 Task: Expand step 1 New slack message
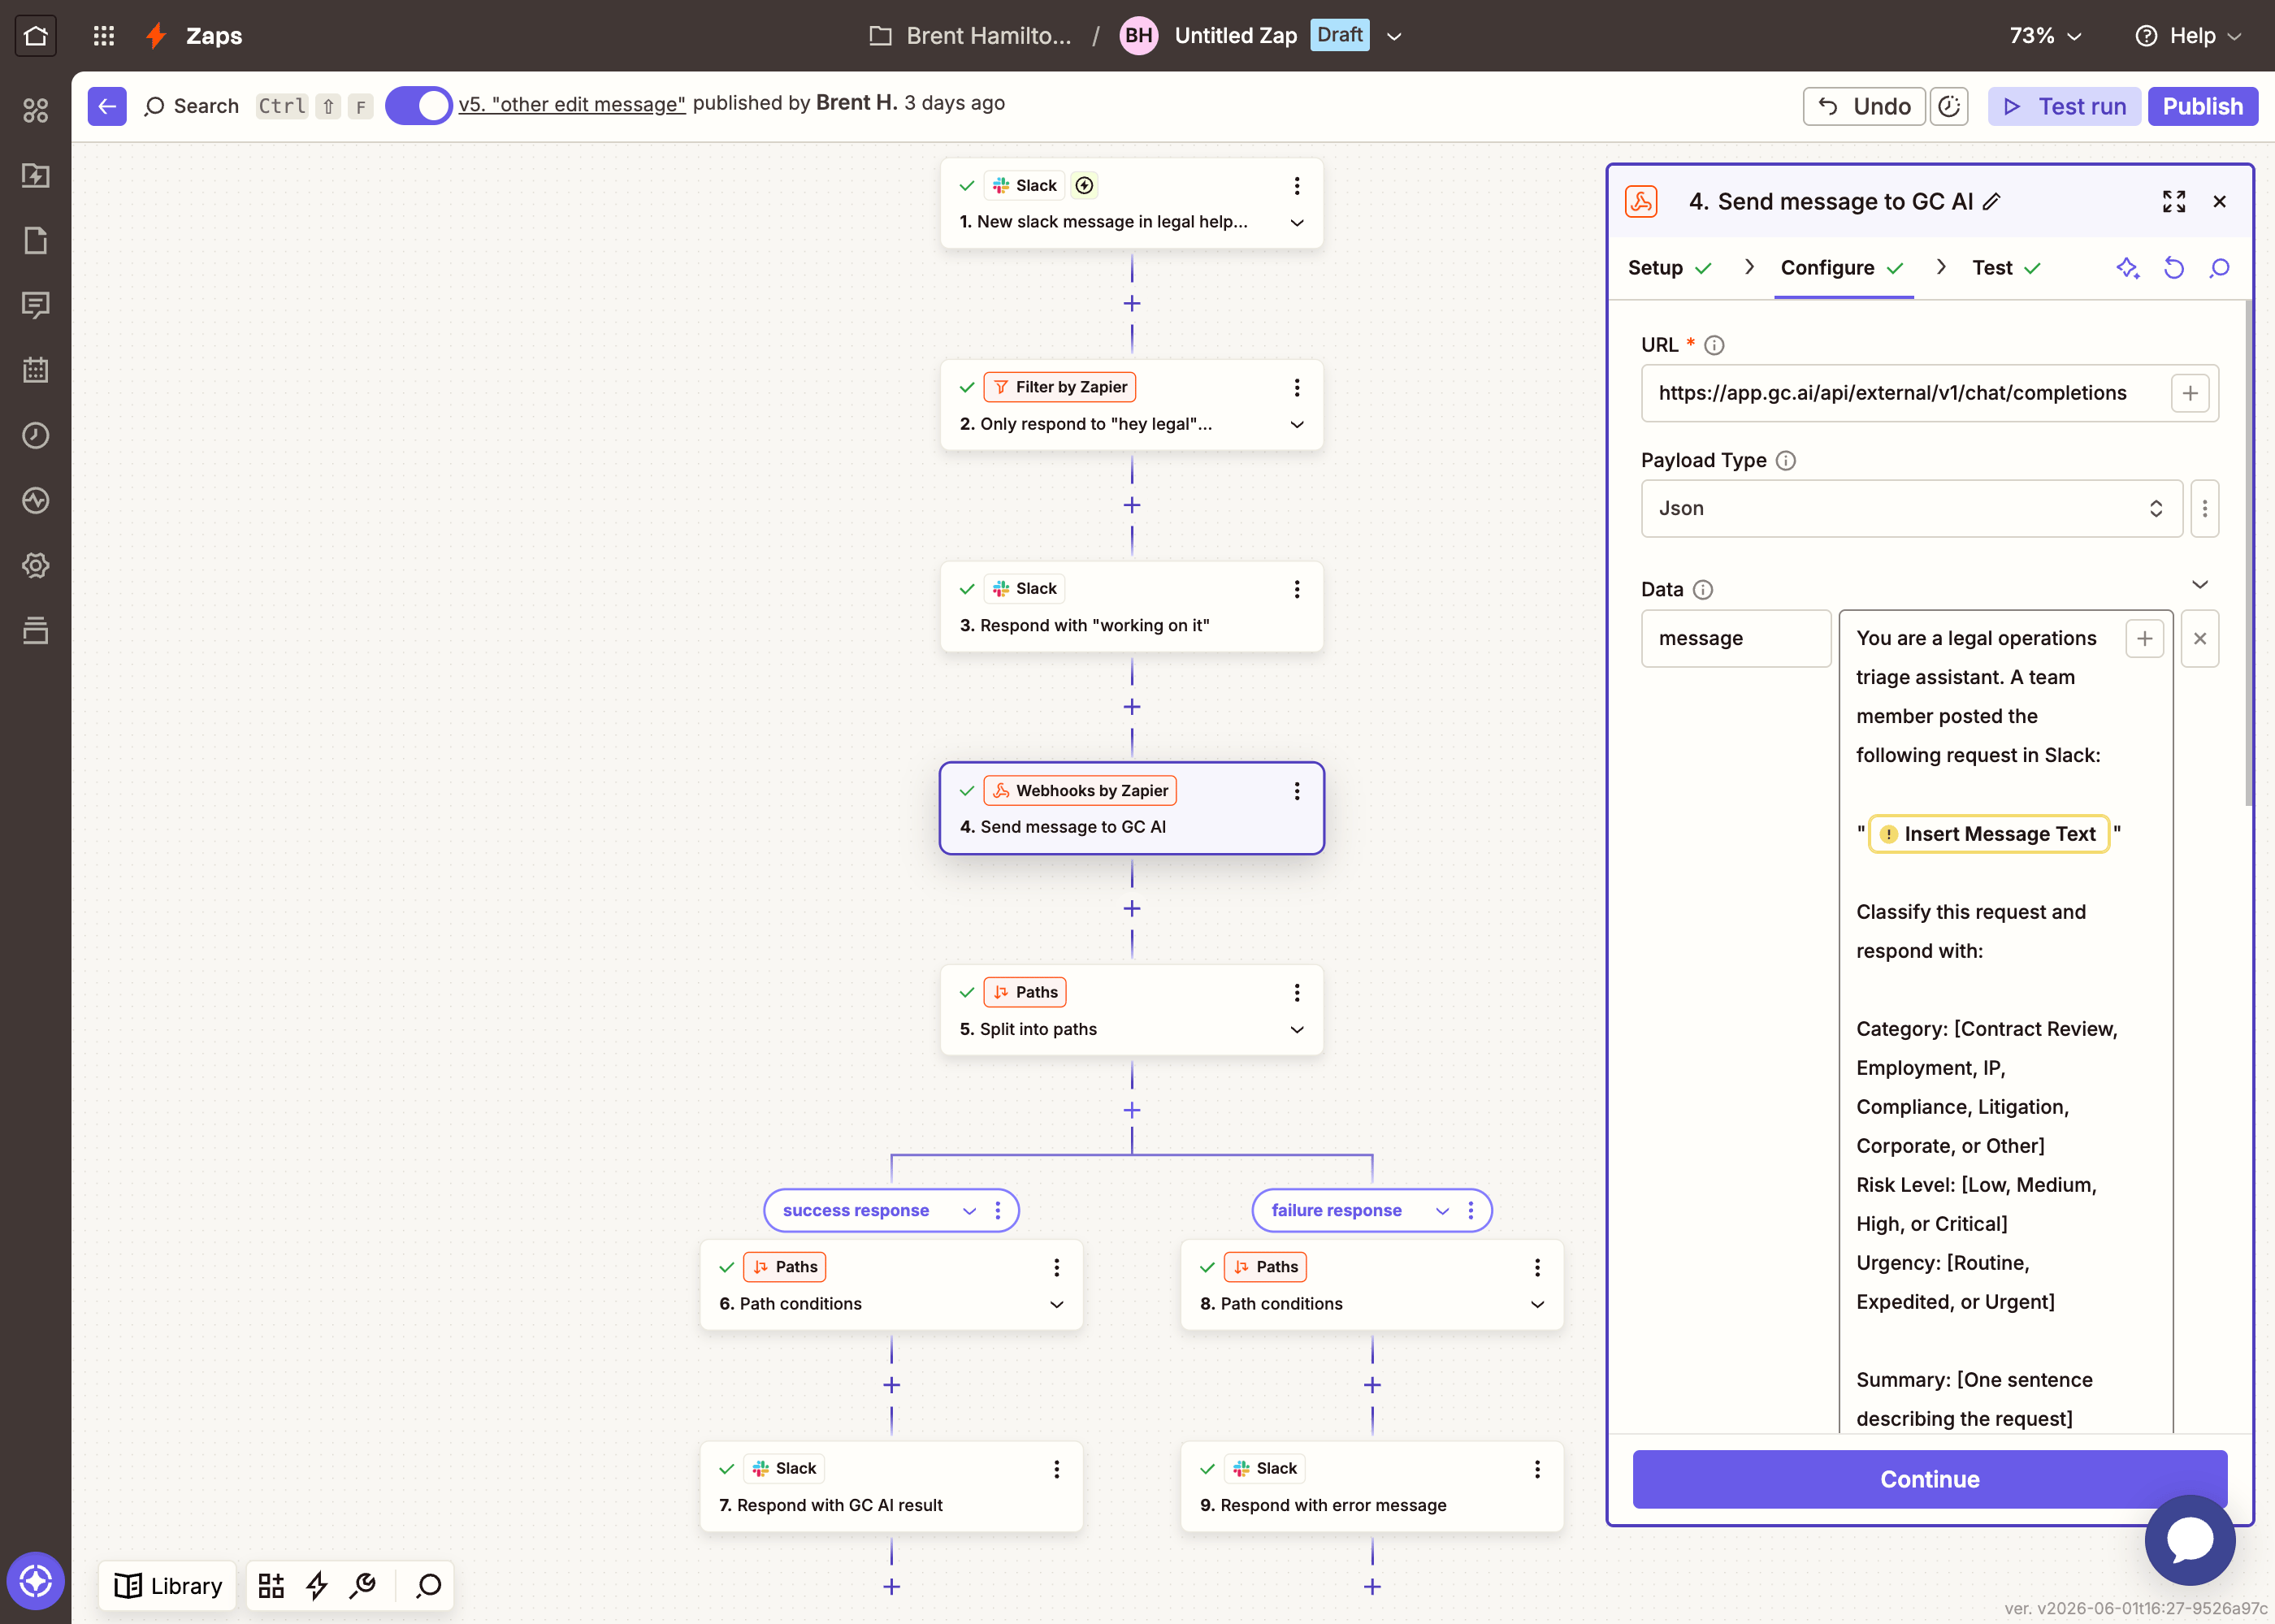click(x=1297, y=222)
